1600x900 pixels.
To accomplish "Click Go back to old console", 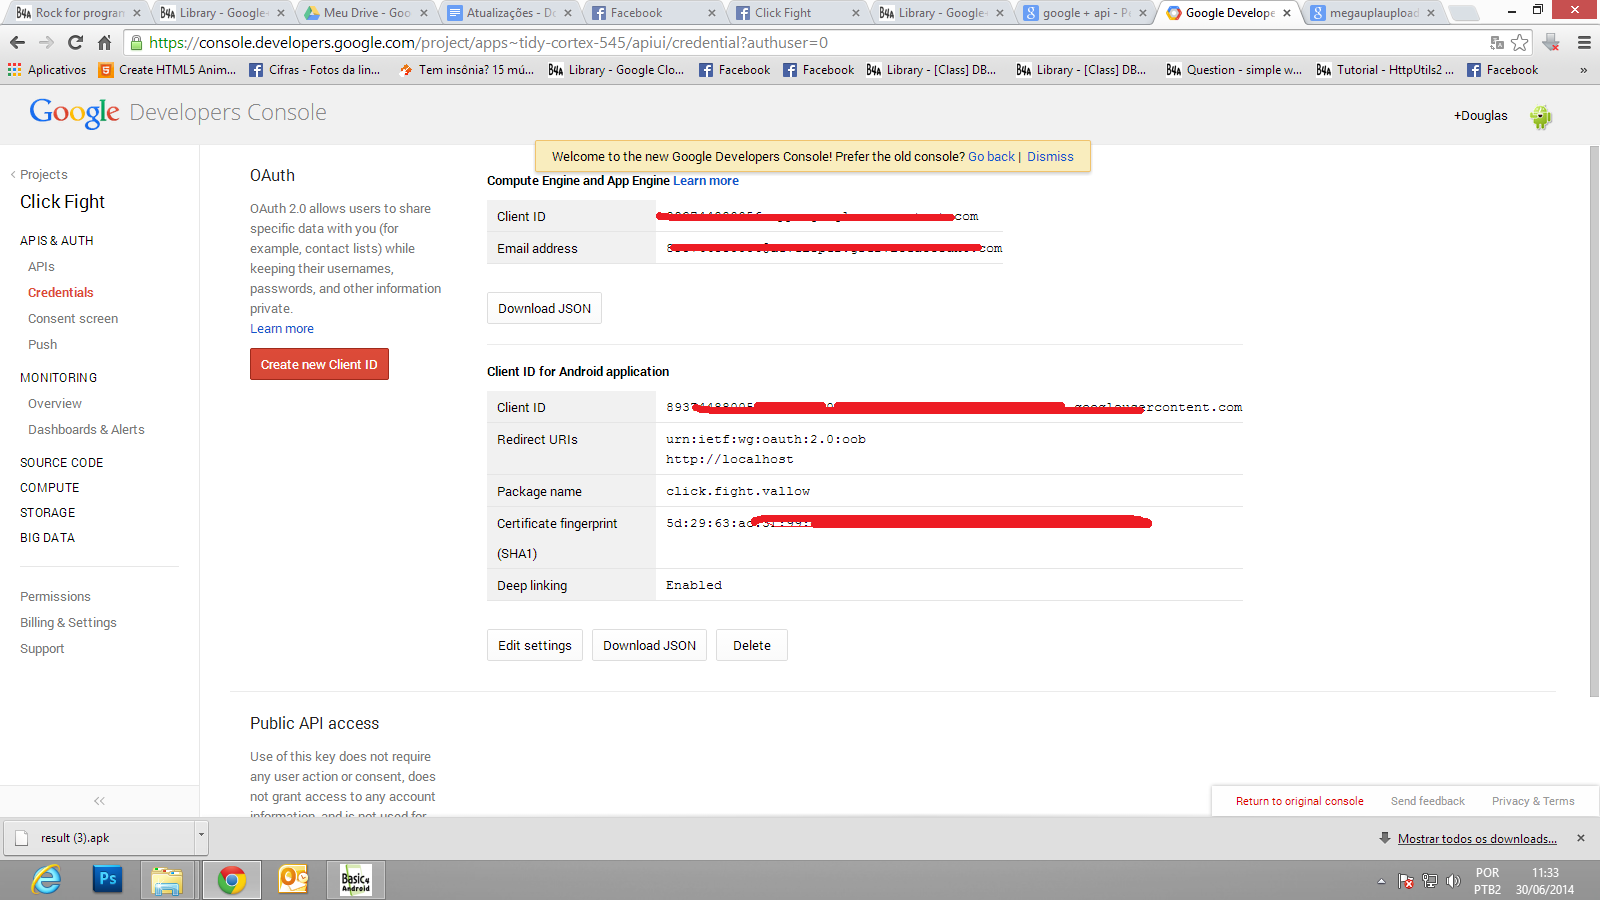I will coord(991,157).
